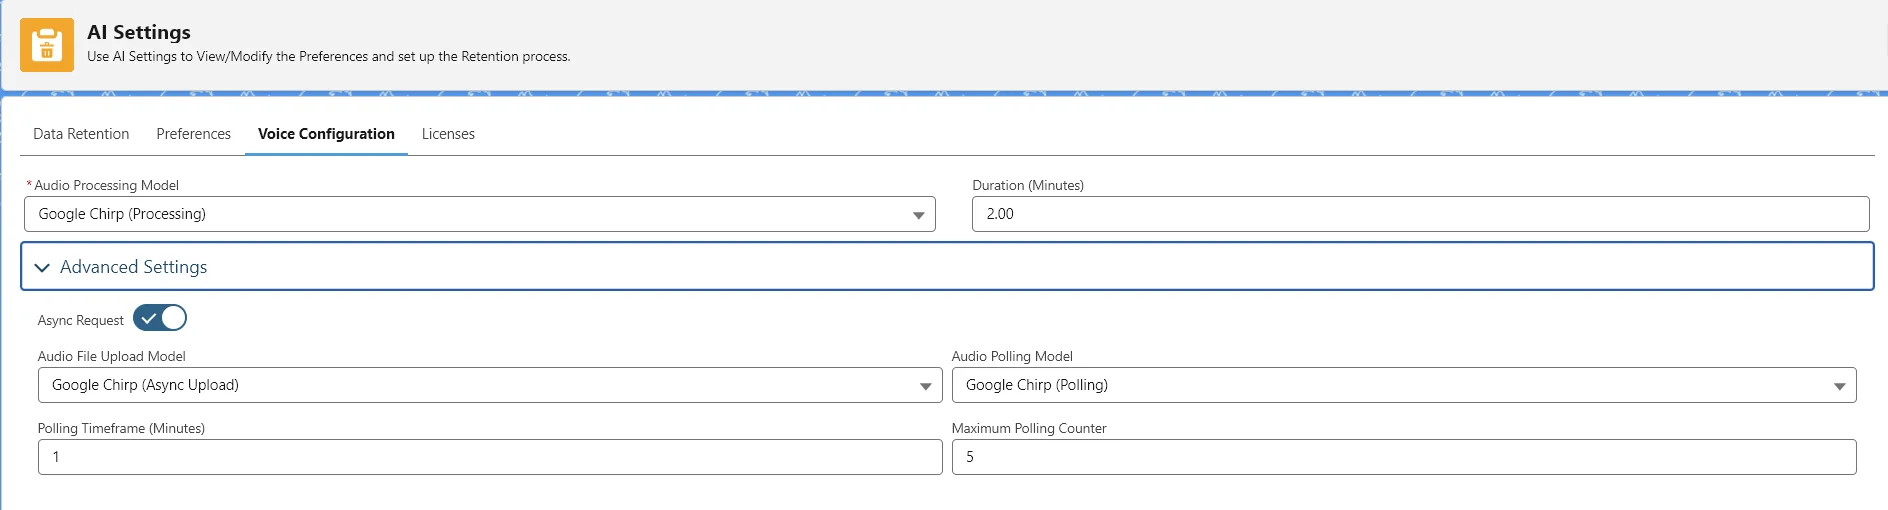Click the Duration (Minutes) input field
The width and height of the screenshot is (1888, 510).
1420,214
